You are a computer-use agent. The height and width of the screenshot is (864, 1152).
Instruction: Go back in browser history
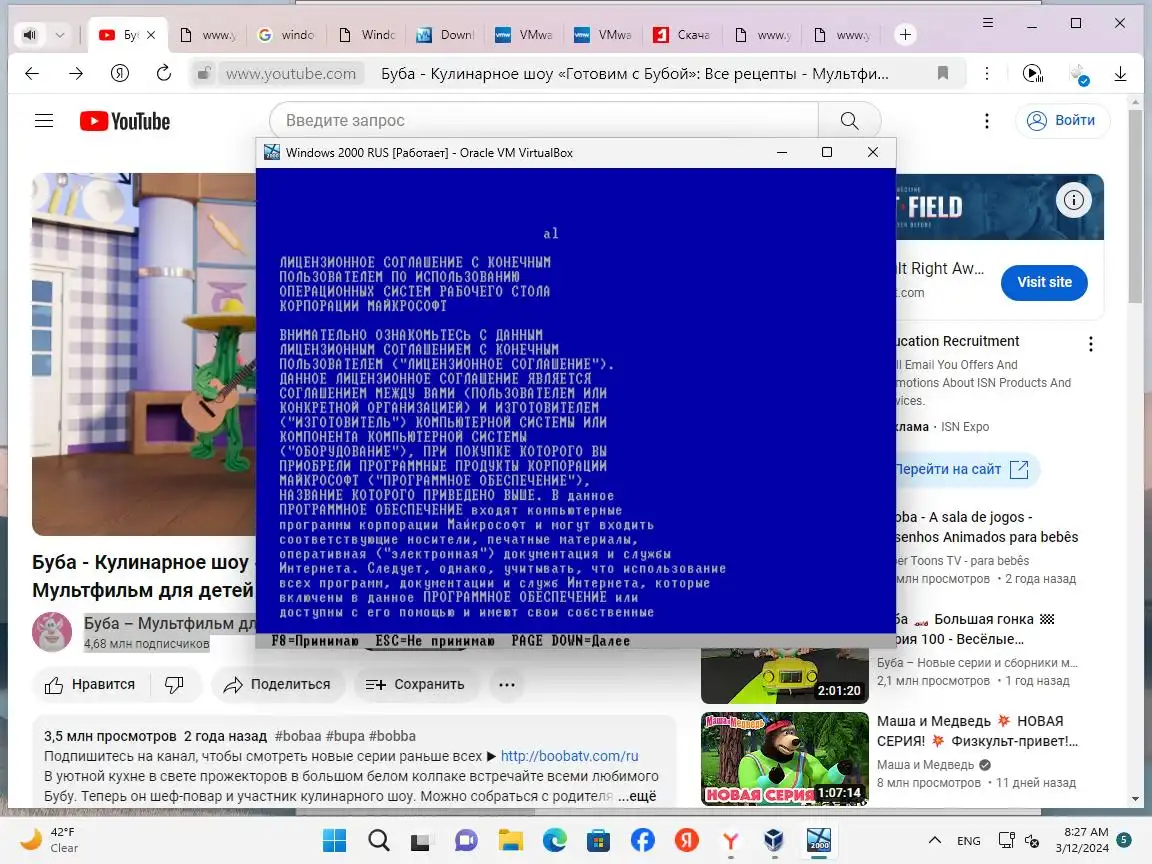click(32, 73)
